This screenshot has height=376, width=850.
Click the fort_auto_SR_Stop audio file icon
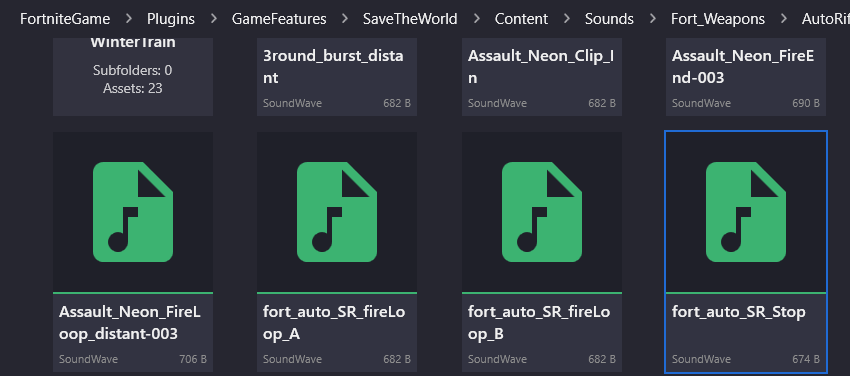coord(745,212)
